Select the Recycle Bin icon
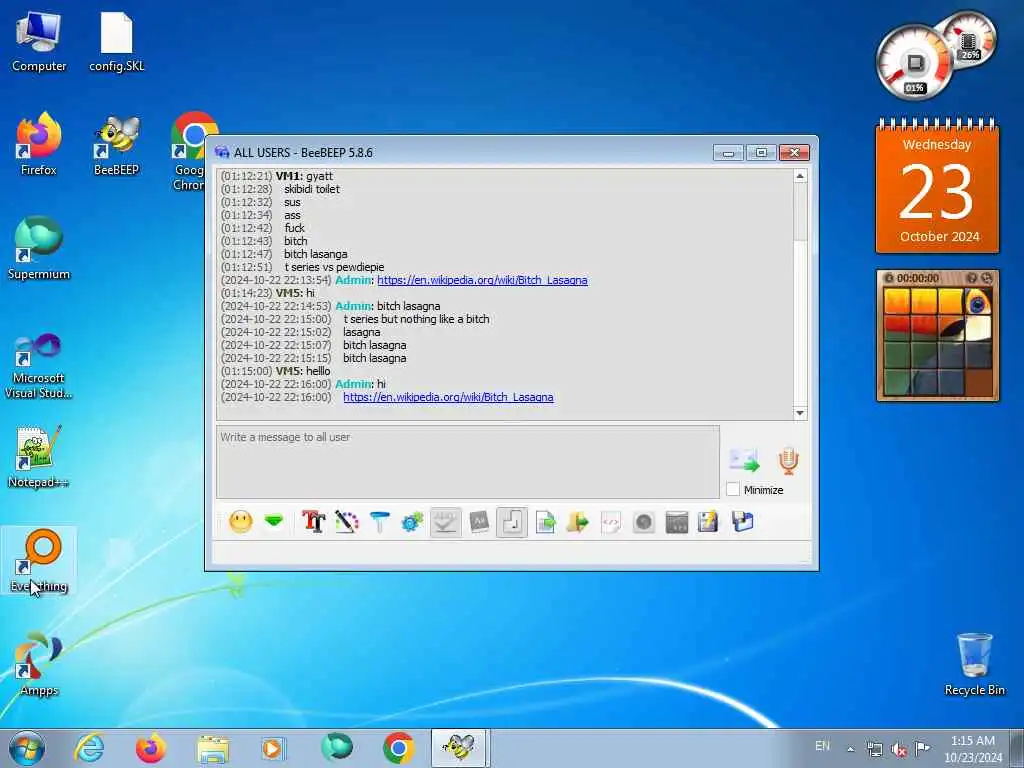This screenshot has width=1024, height=768. pos(974,664)
